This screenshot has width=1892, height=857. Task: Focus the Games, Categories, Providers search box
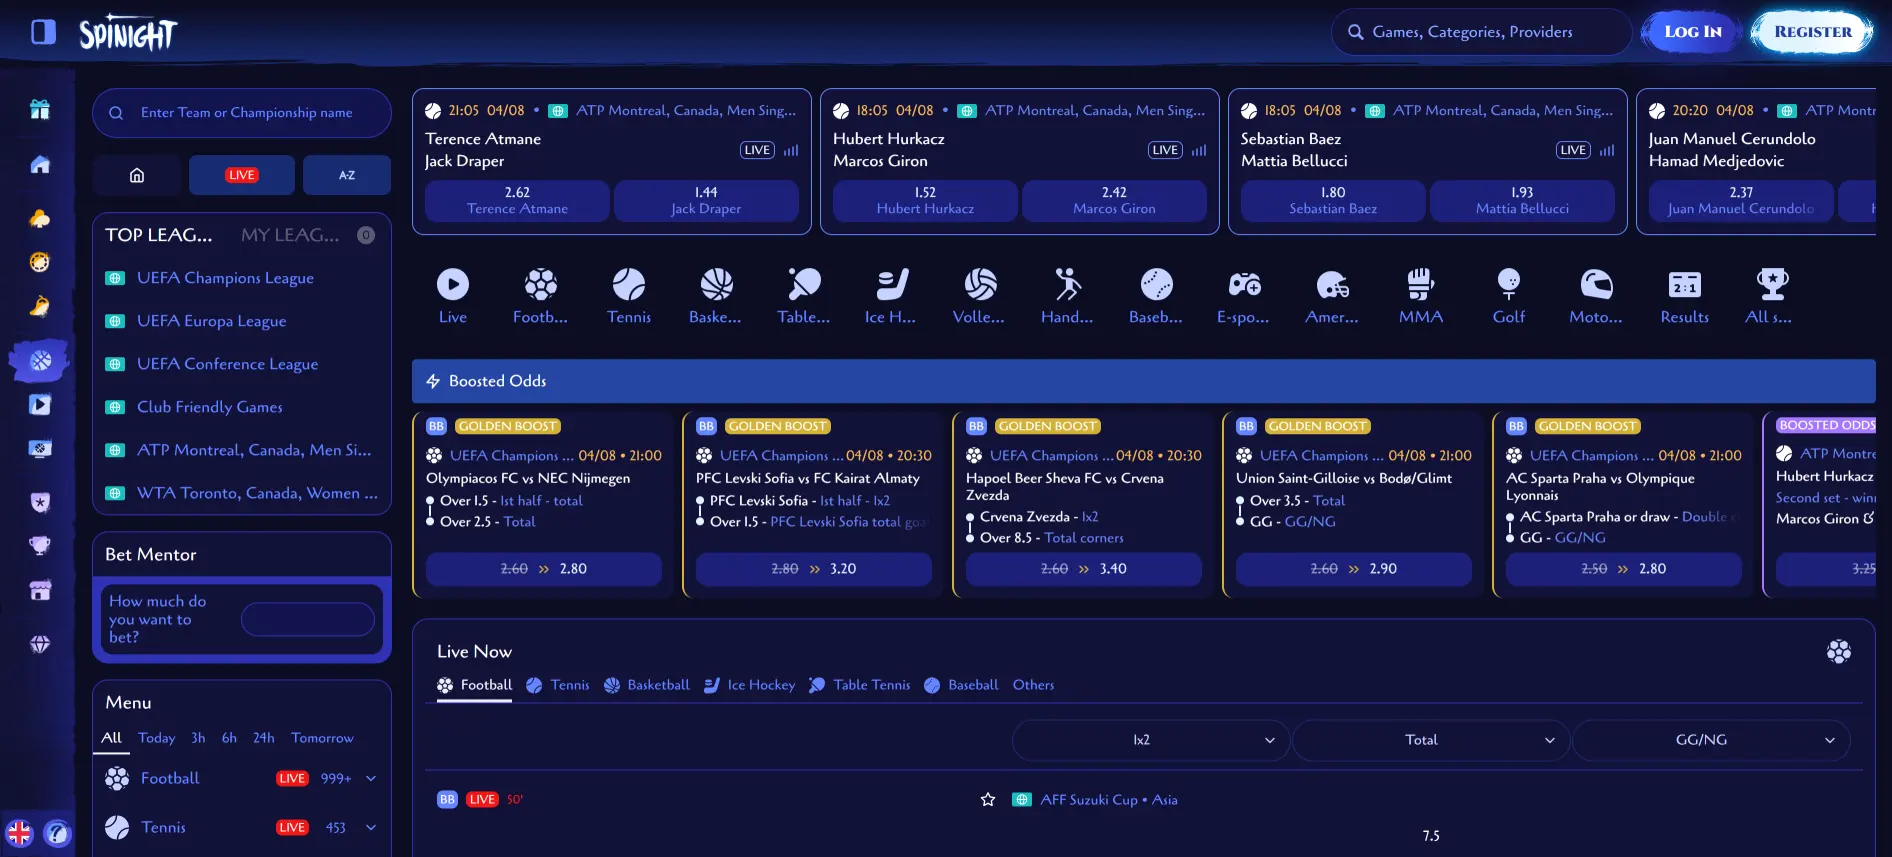(x=1481, y=32)
